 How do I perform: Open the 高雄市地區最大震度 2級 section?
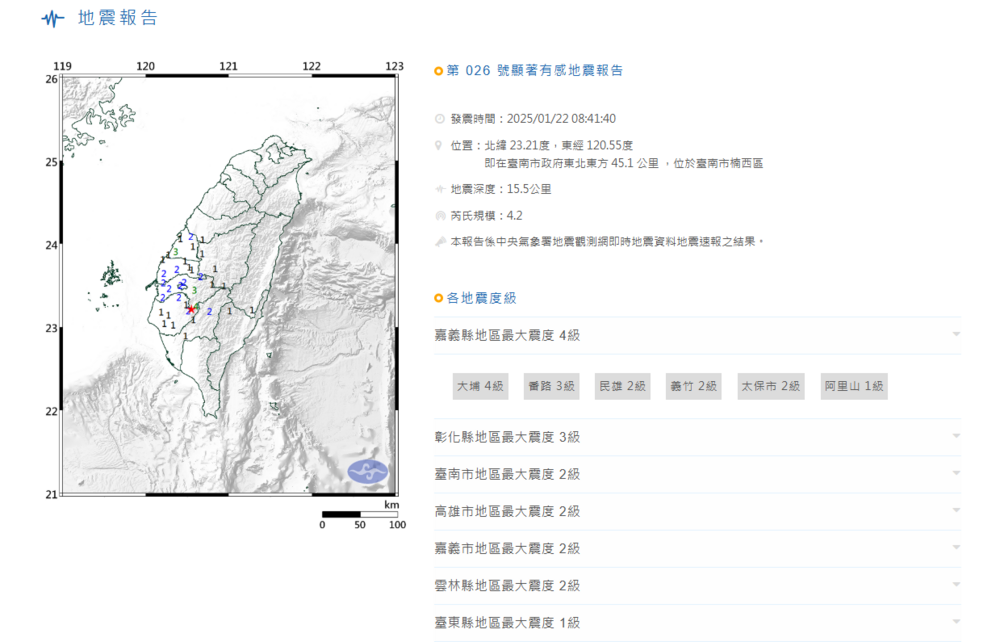pyautogui.click(x=956, y=511)
